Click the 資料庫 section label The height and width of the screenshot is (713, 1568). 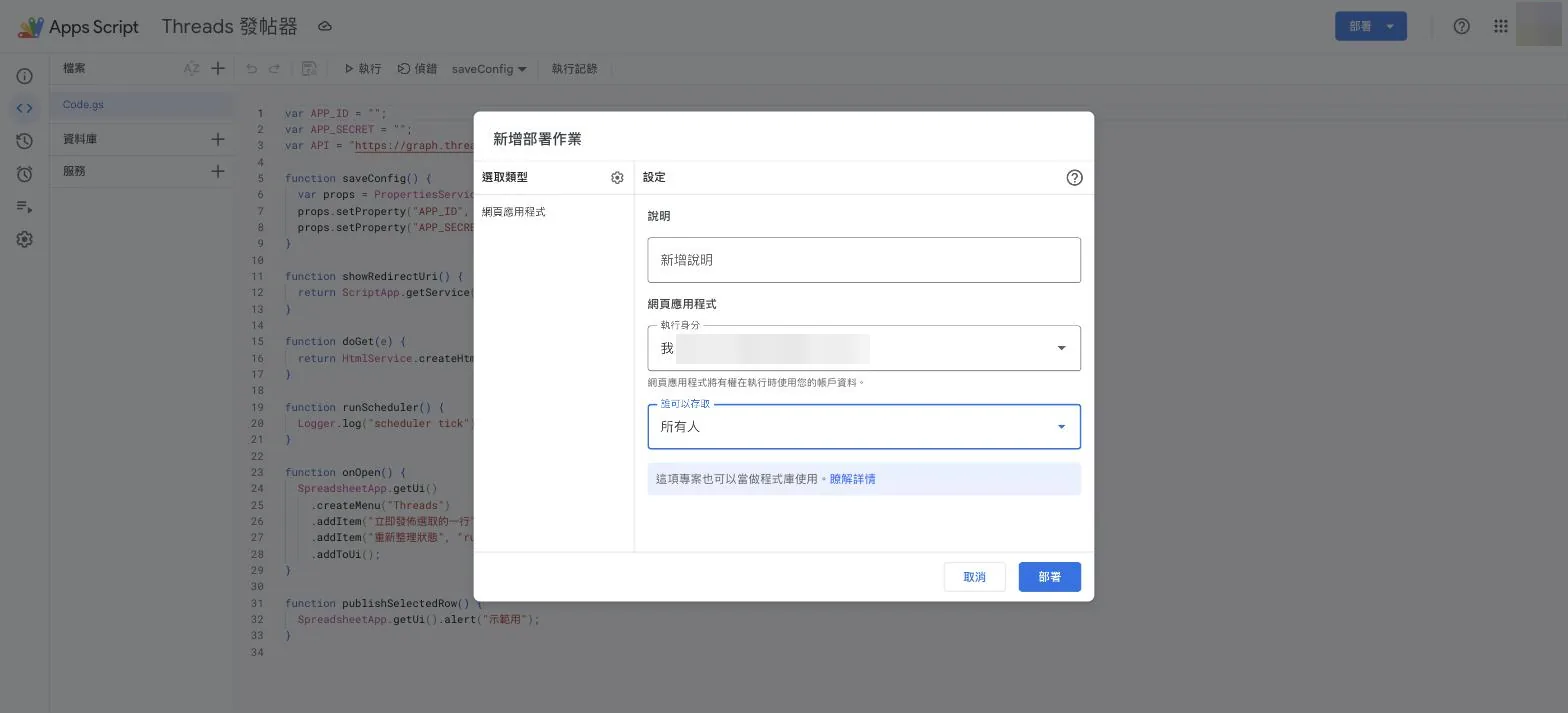click(80, 139)
